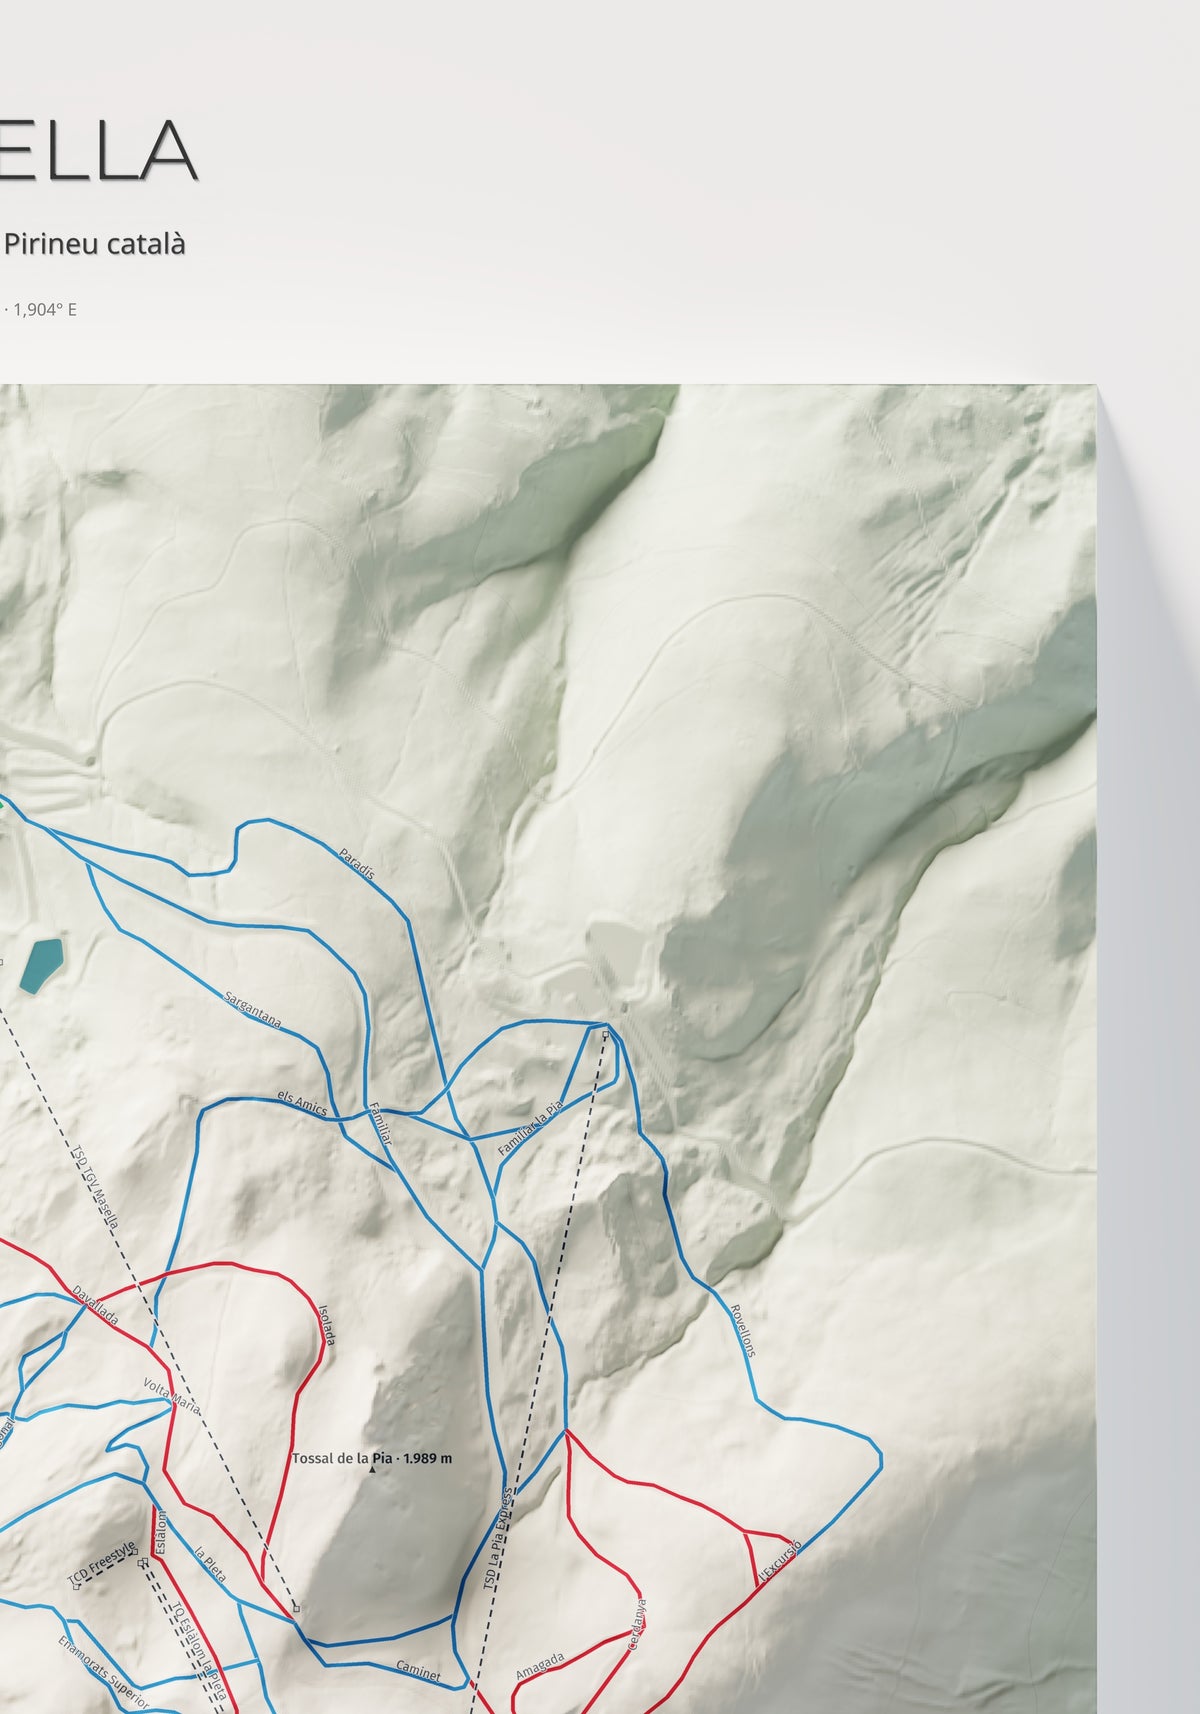Select the els Amics trail label

point(302,1103)
